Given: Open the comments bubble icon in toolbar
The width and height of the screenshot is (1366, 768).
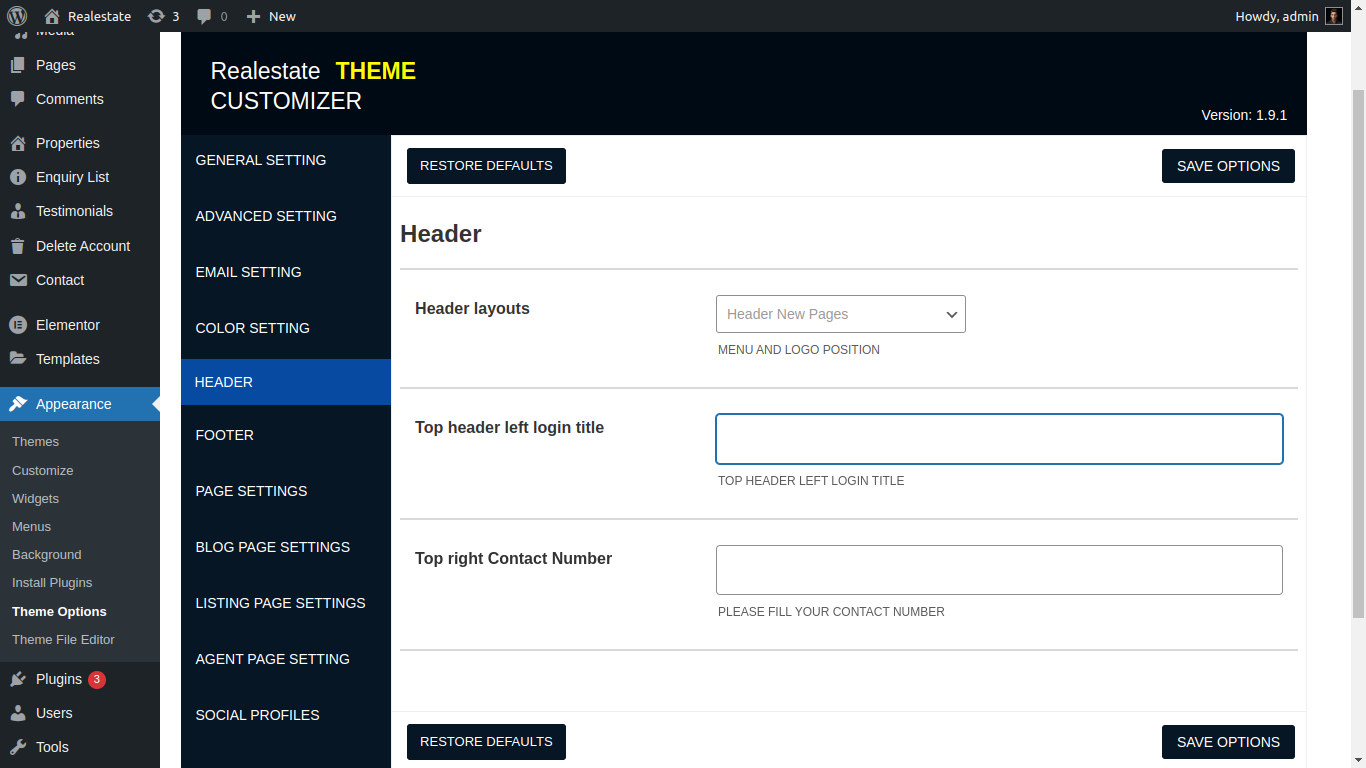Looking at the screenshot, I should pyautogui.click(x=204, y=16).
